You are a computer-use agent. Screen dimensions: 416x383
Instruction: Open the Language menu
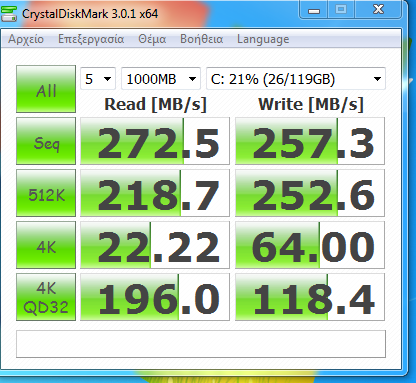pyautogui.click(x=263, y=39)
